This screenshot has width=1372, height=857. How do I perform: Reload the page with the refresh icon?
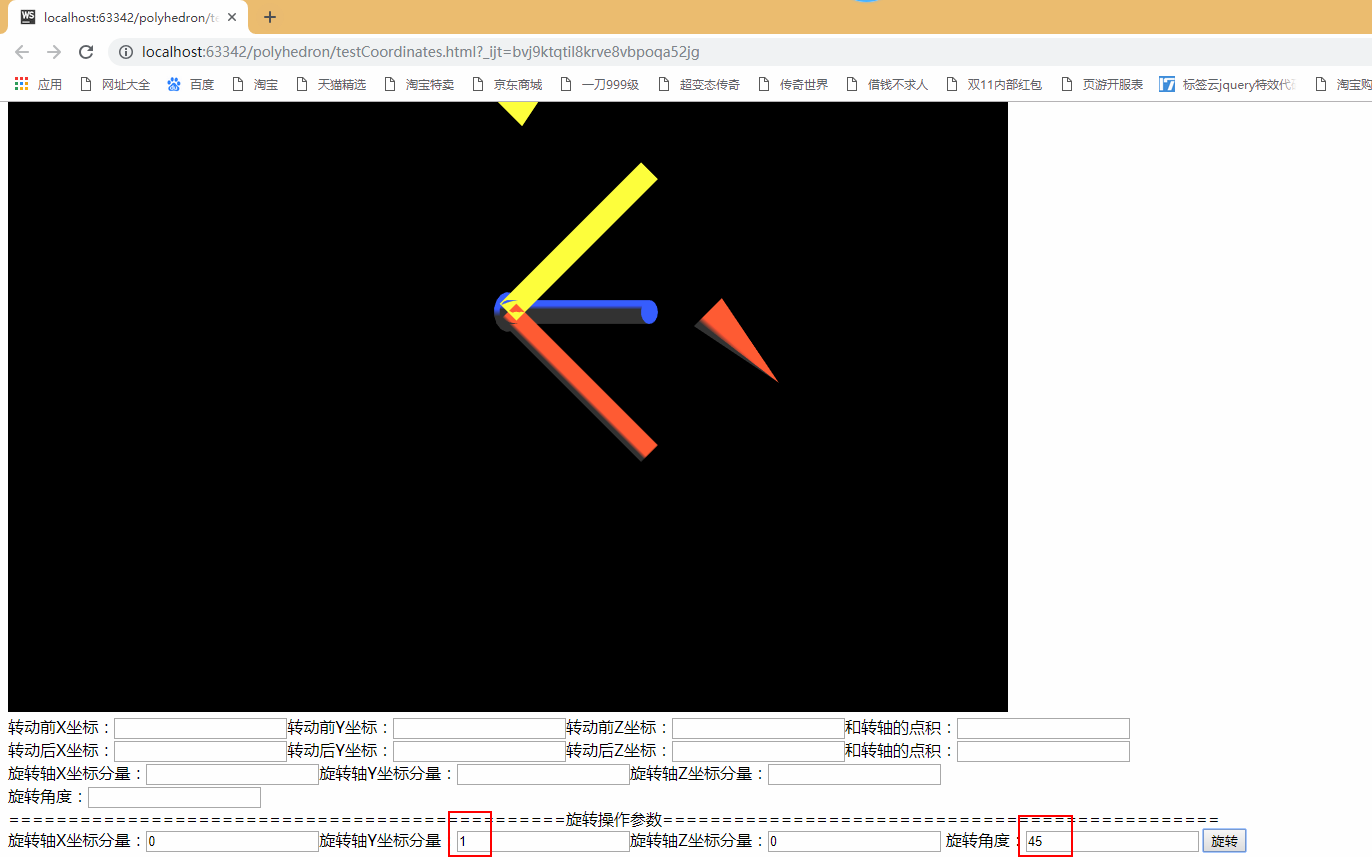[x=86, y=52]
